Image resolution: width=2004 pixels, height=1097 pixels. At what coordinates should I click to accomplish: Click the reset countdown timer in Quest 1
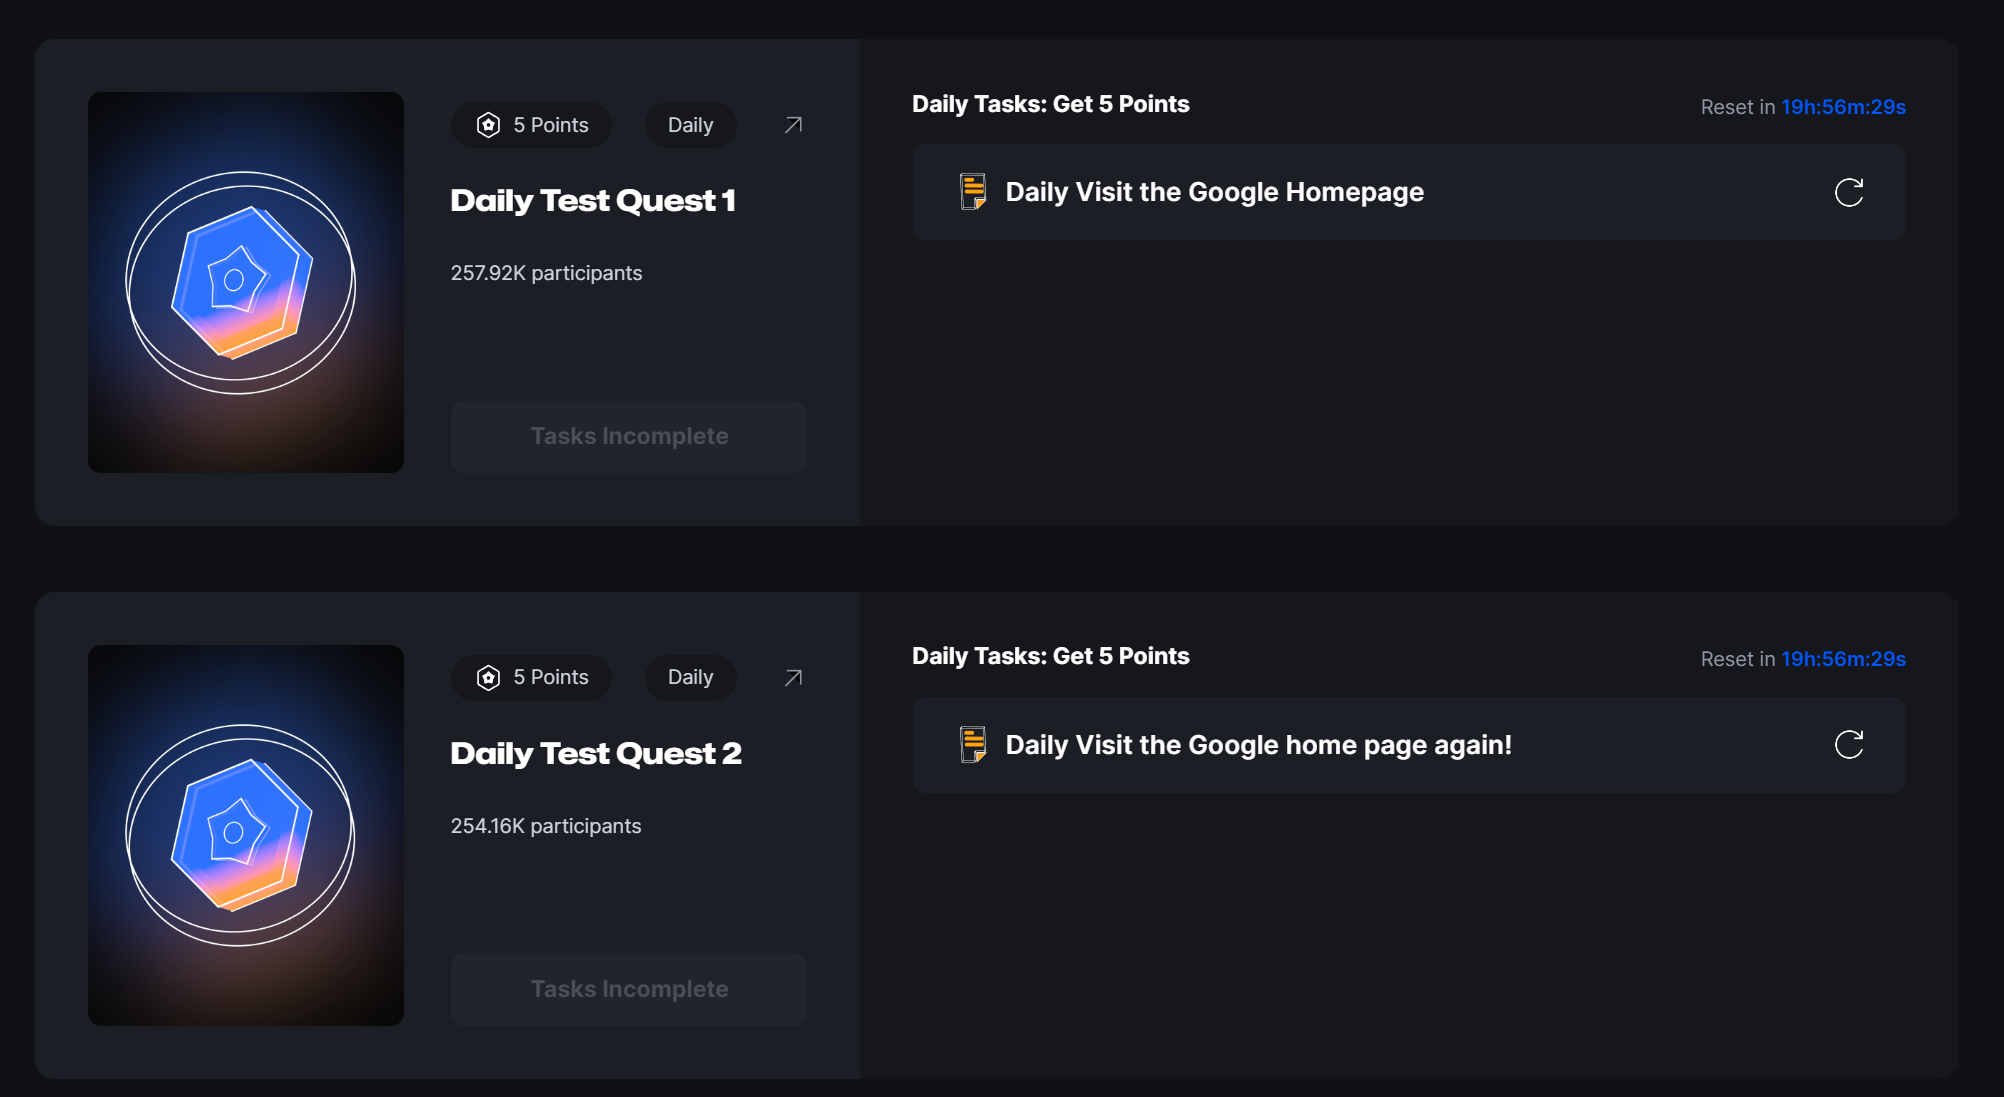coord(1842,107)
